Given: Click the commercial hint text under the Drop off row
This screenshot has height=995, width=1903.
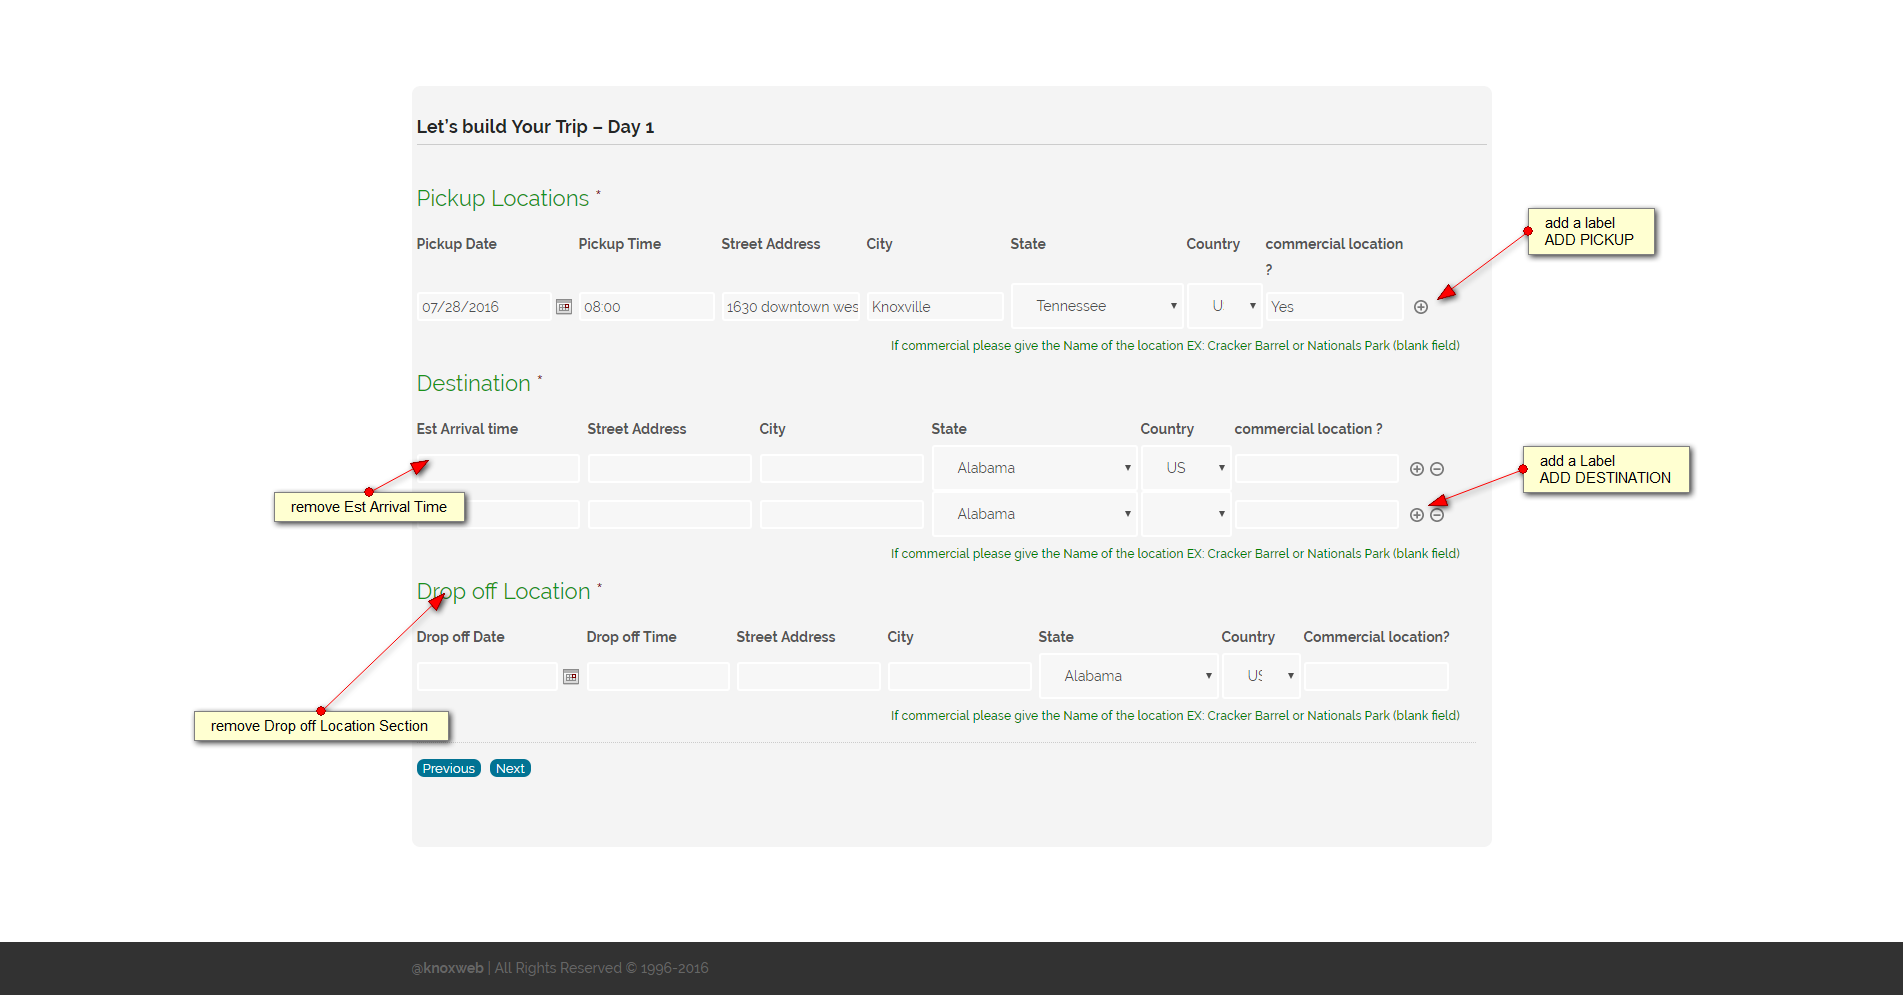Looking at the screenshot, I should coord(1175,716).
